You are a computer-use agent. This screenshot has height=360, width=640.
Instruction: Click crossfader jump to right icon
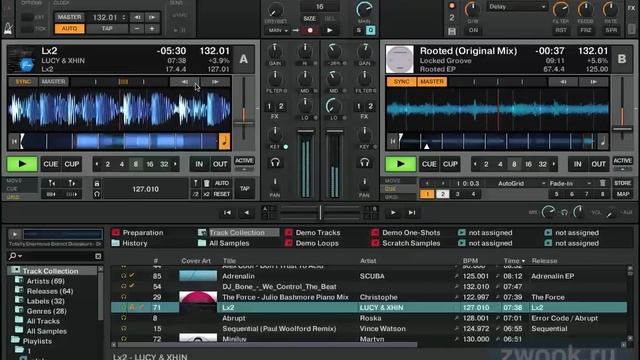tap(412, 213)
